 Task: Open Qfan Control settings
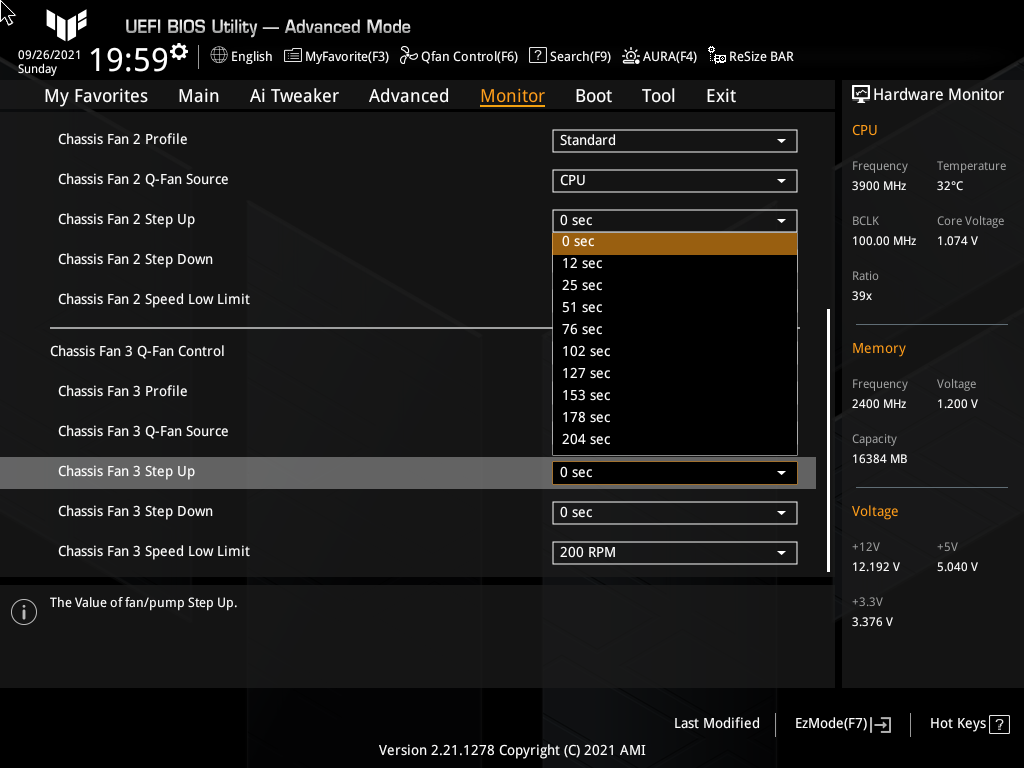[x=459, y=56]
